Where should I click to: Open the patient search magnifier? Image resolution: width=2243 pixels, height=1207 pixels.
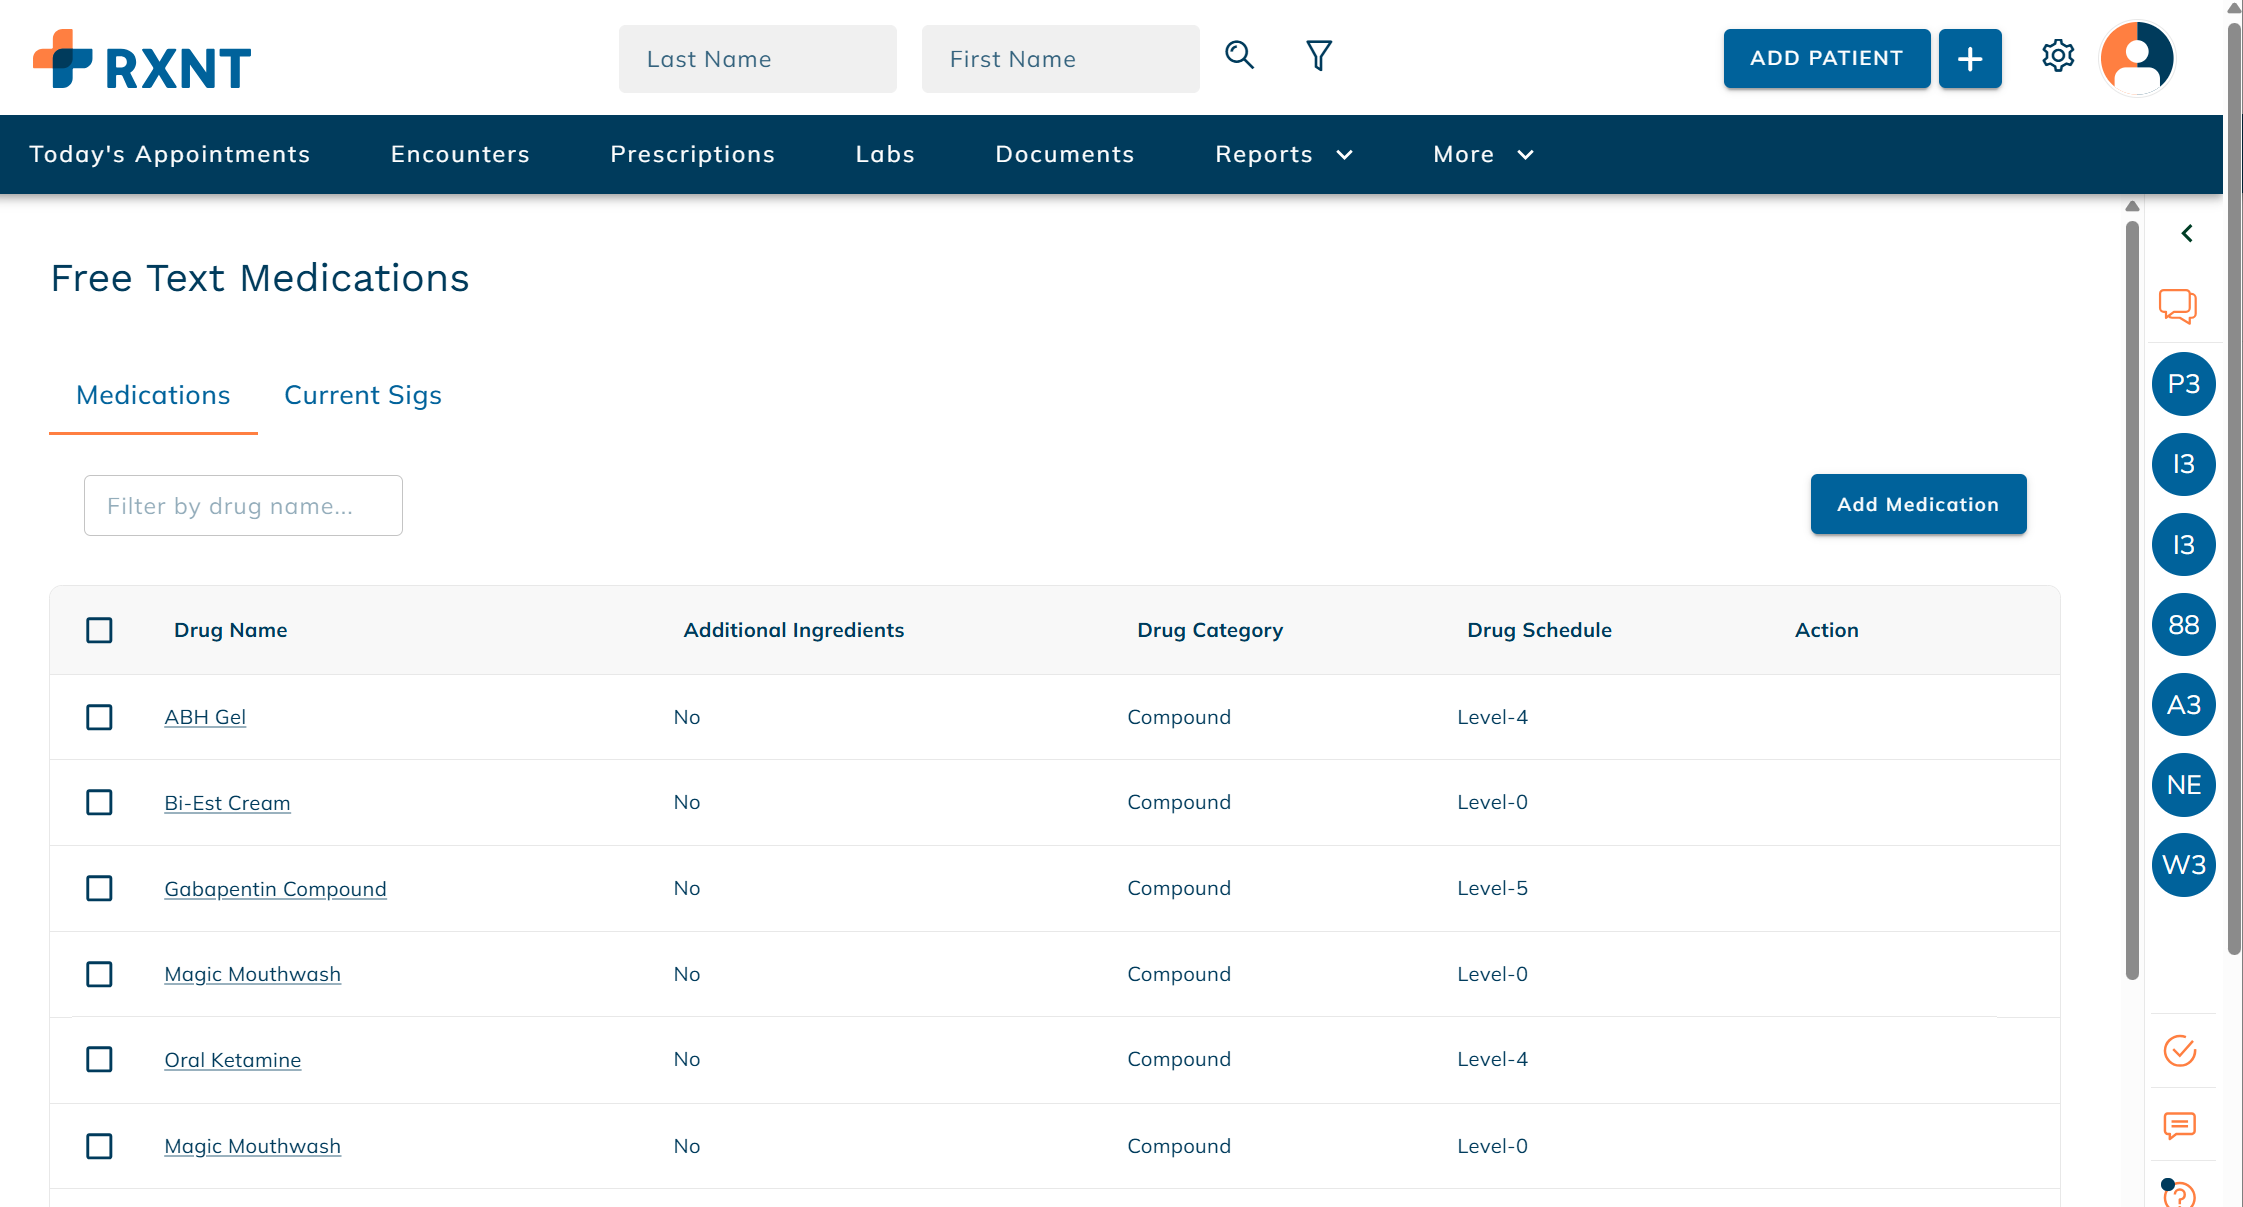click(x=1239, y=56)
